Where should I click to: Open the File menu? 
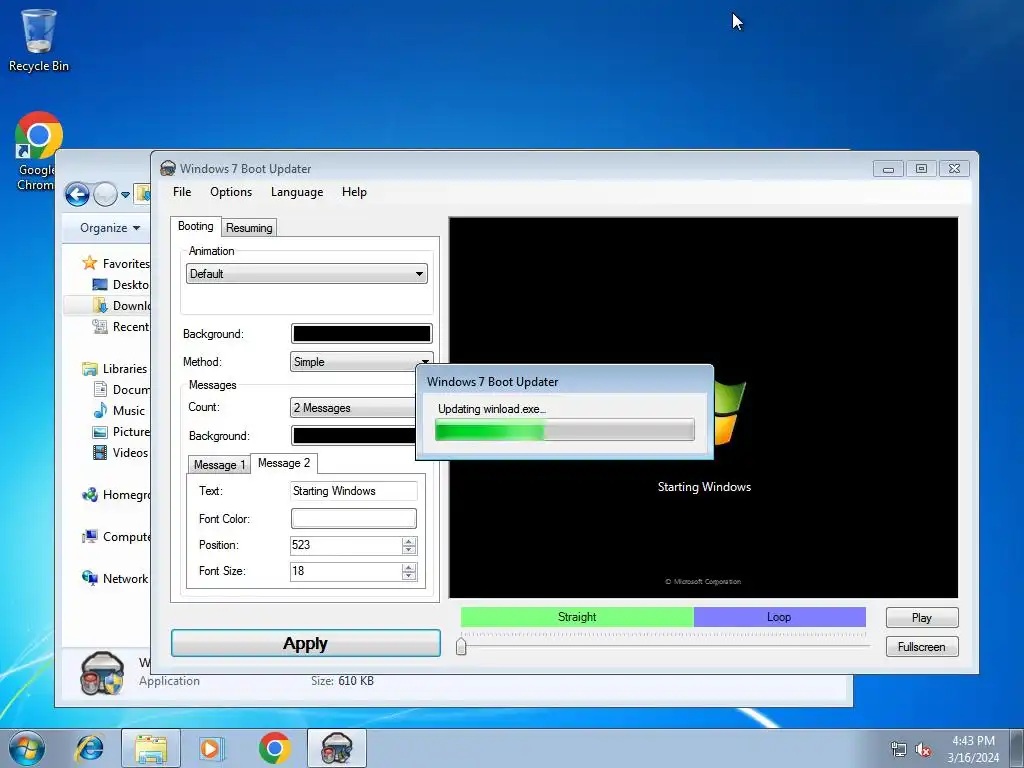[182, 192]
